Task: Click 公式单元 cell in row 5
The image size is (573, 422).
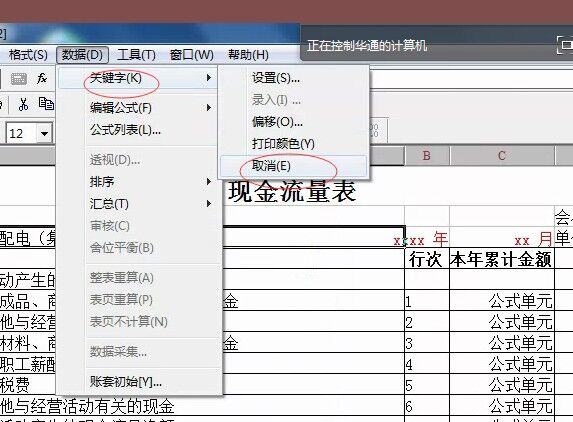Action: (502, 385)
